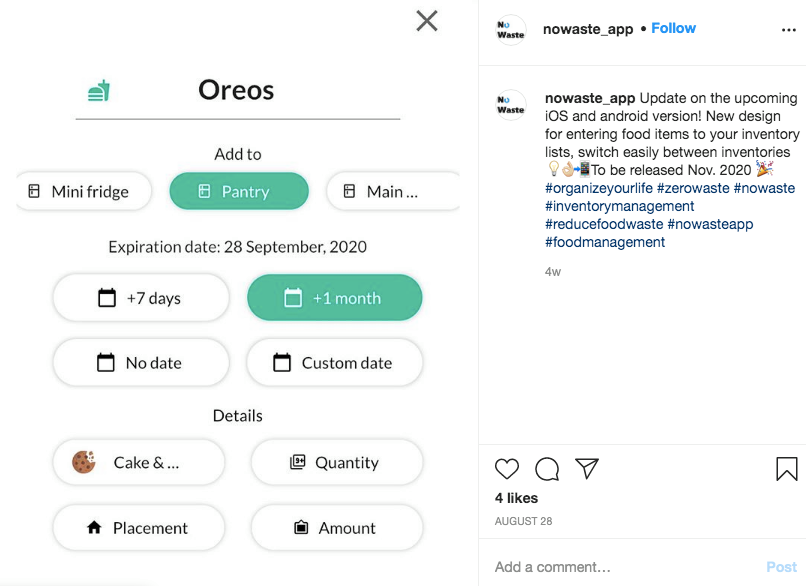The width and height of the screenshot is (806, 586).
Task: Open the Cake & ... category selector
Action: click(x=139, y=462)
